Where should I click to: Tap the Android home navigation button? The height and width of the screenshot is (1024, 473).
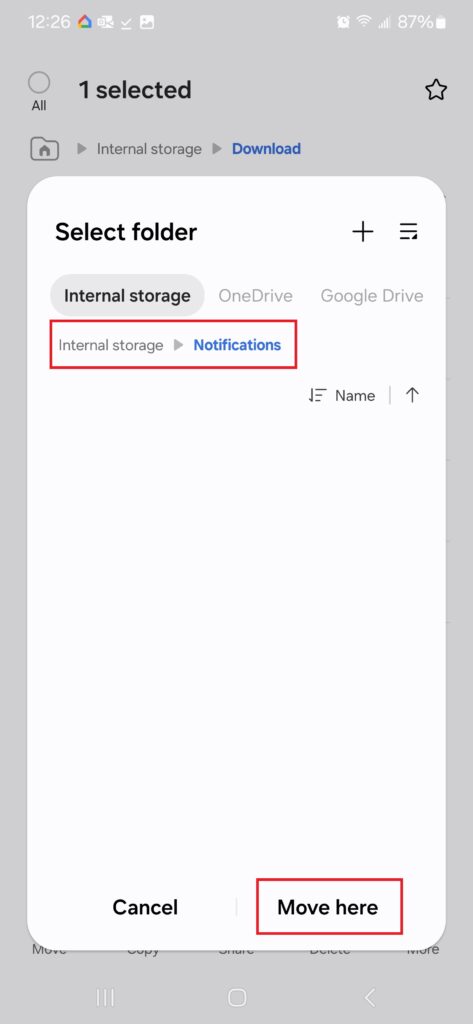236,997
